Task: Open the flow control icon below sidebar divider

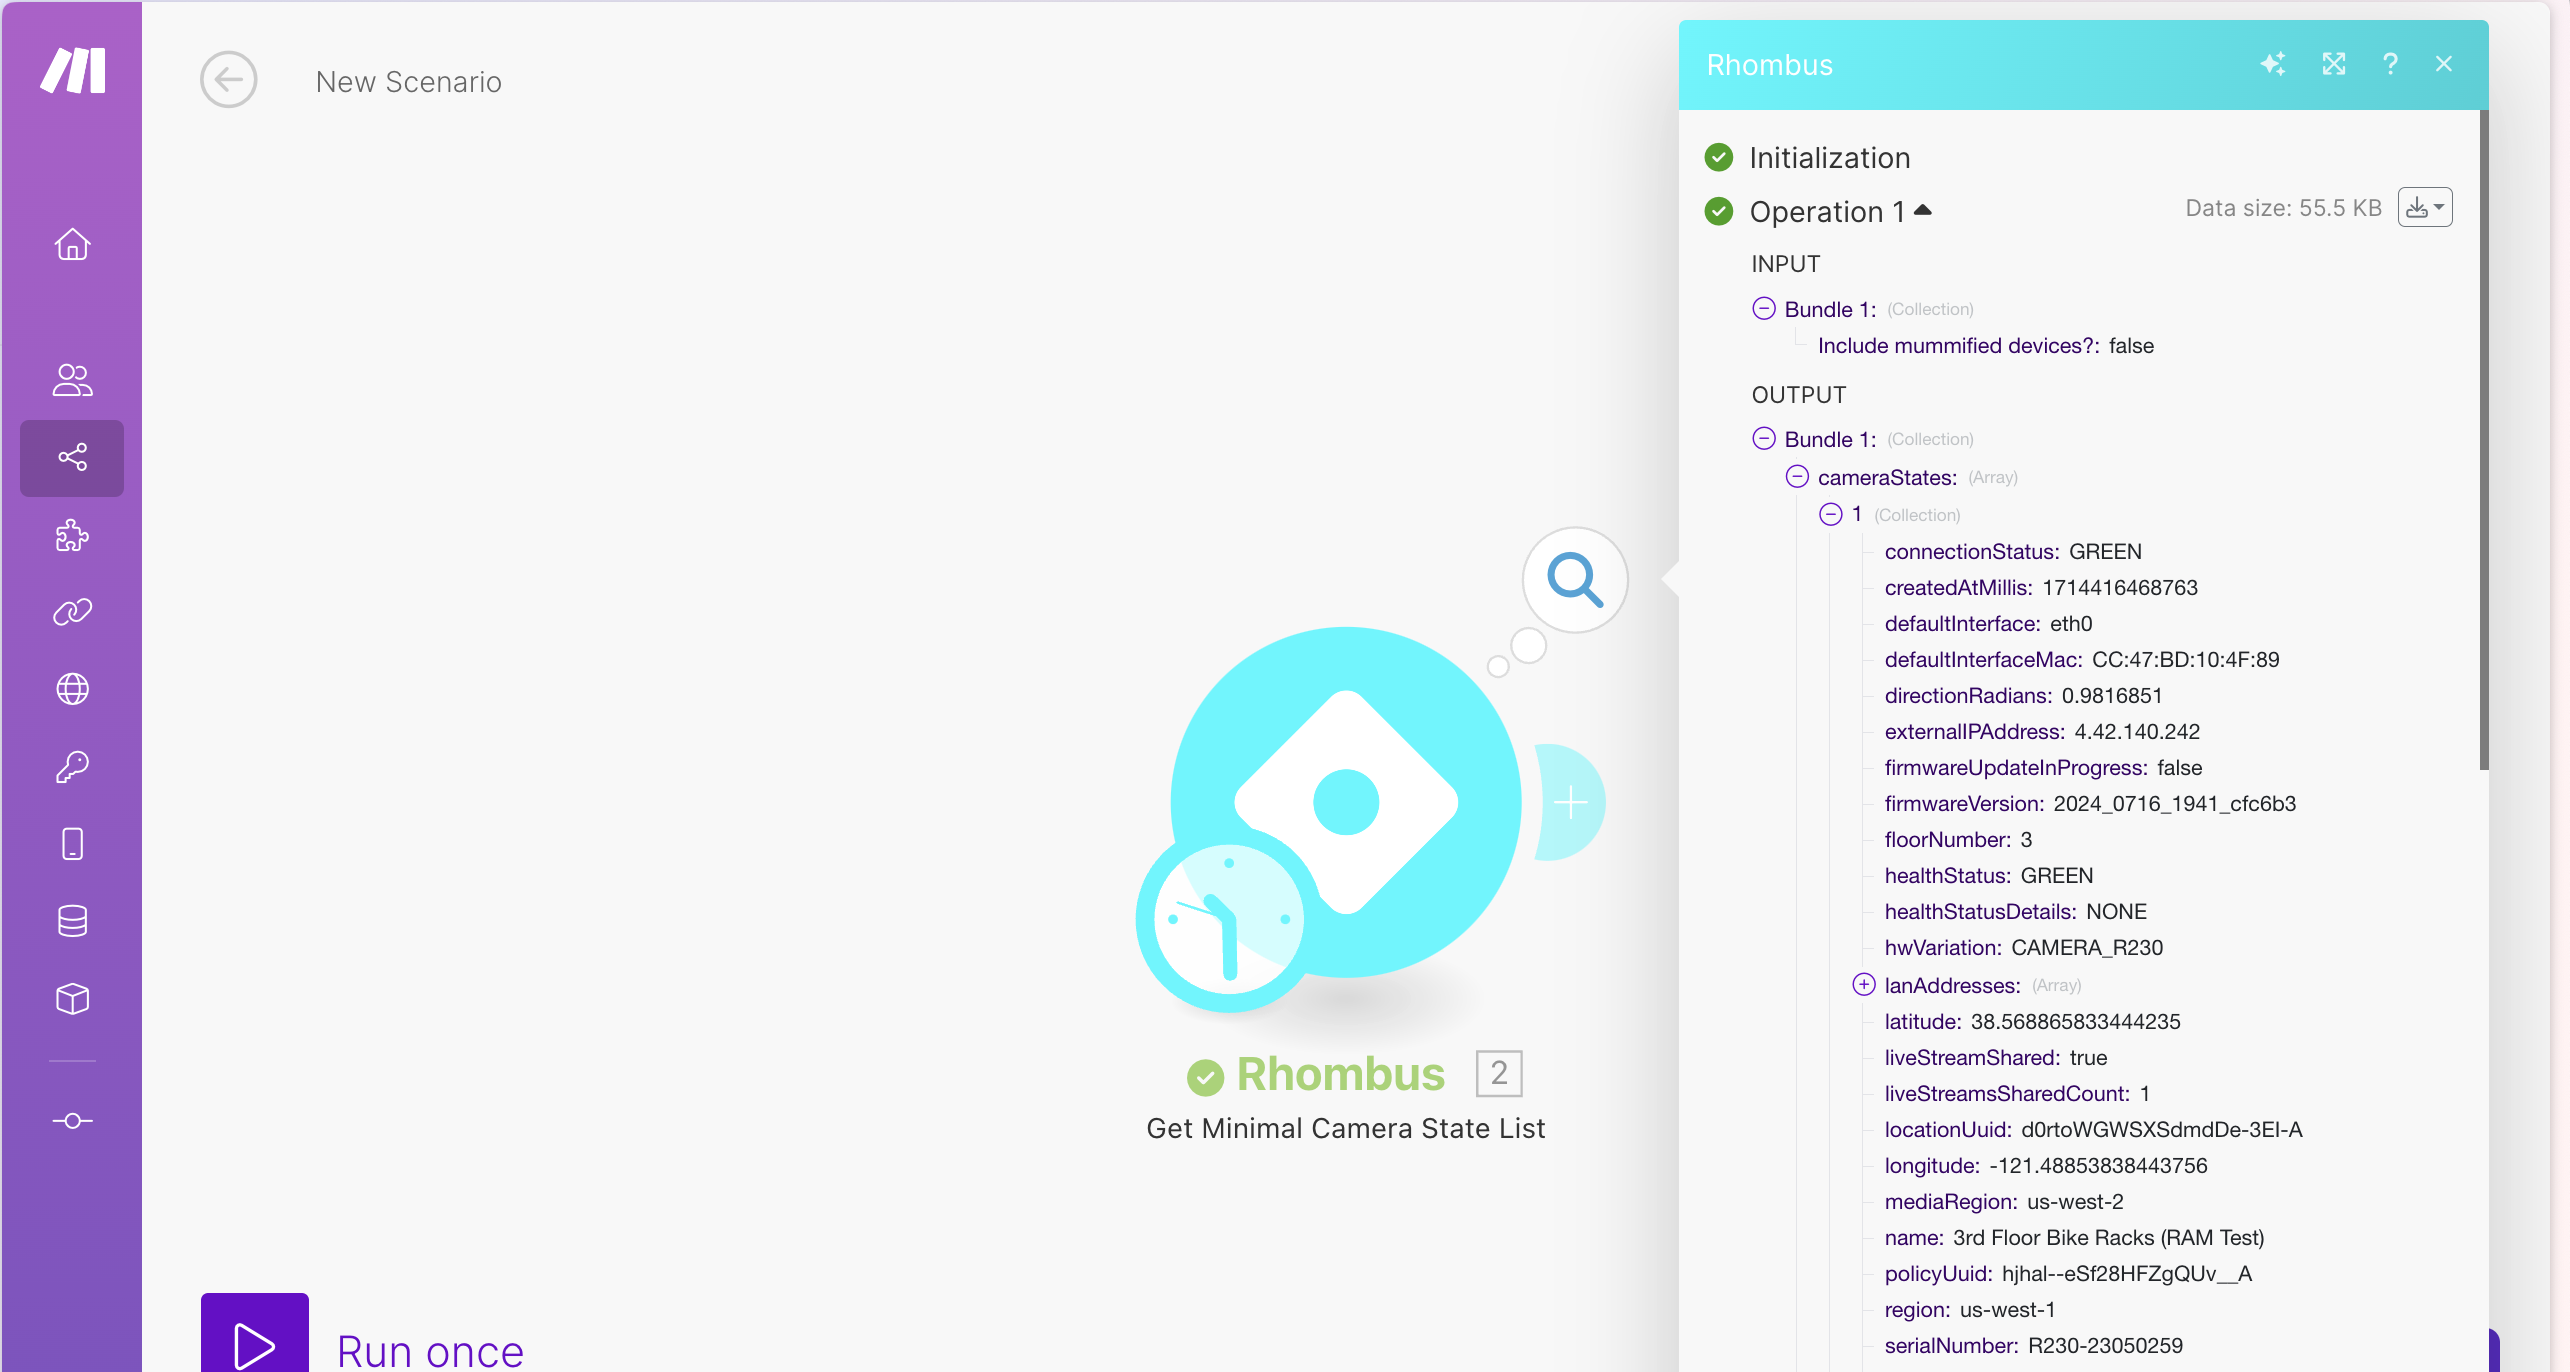Action: [x=72, y=1121]
